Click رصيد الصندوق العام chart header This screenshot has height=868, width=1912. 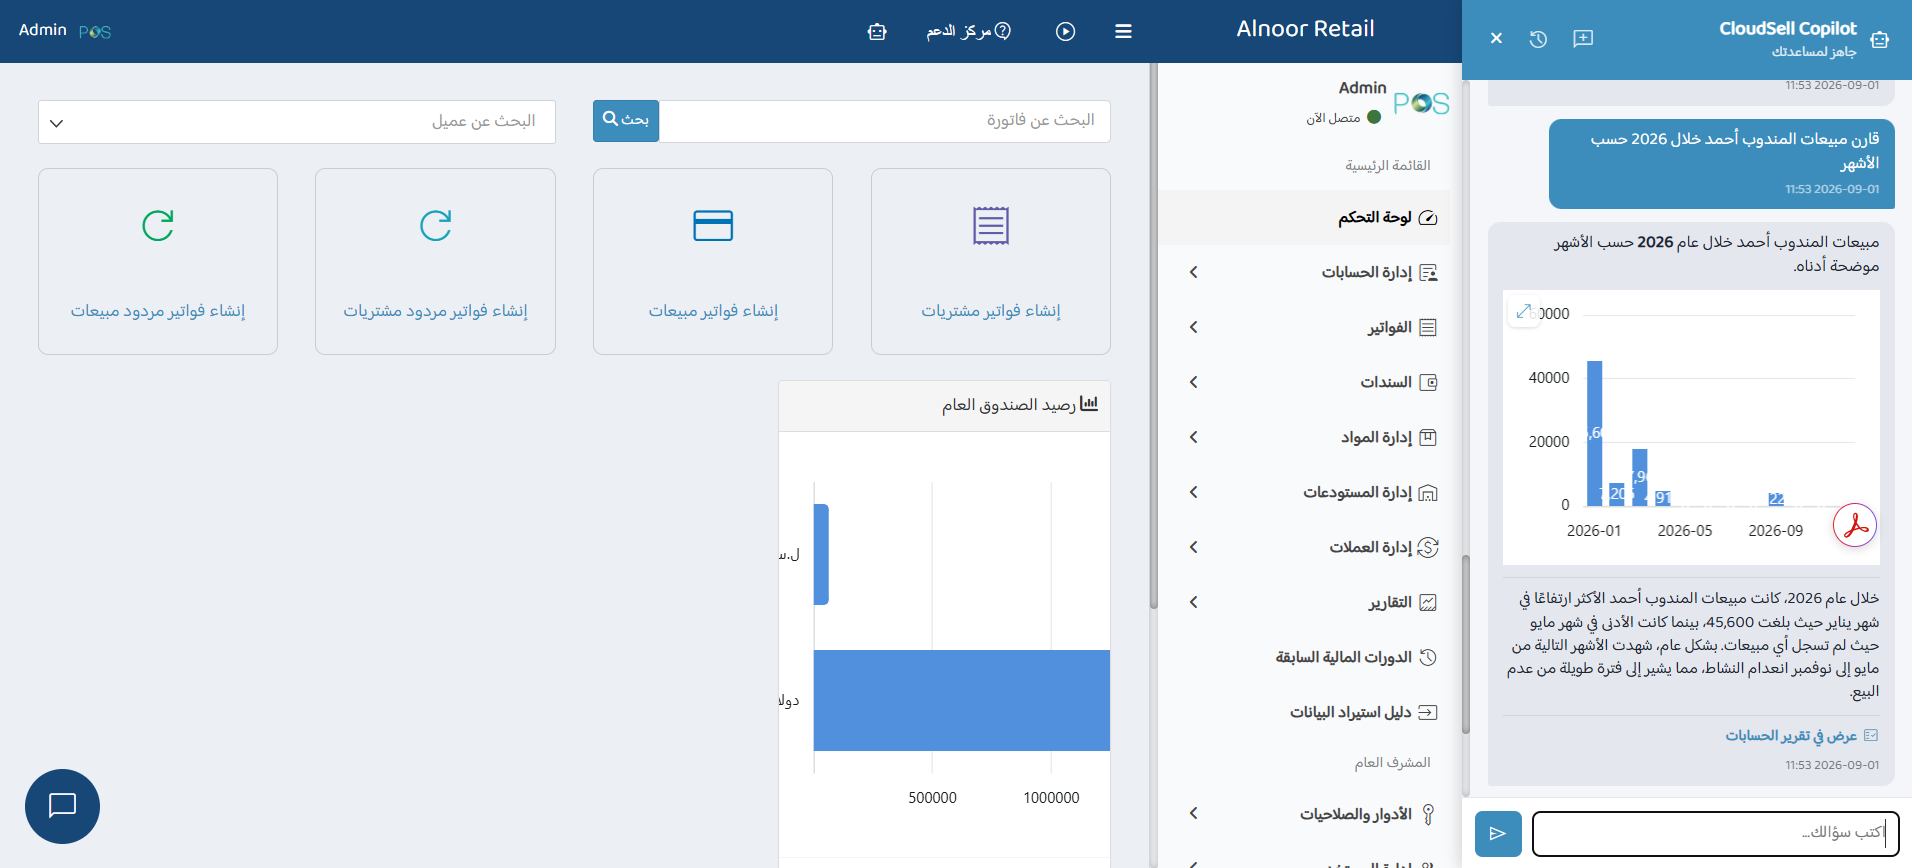tap(944, 405)
